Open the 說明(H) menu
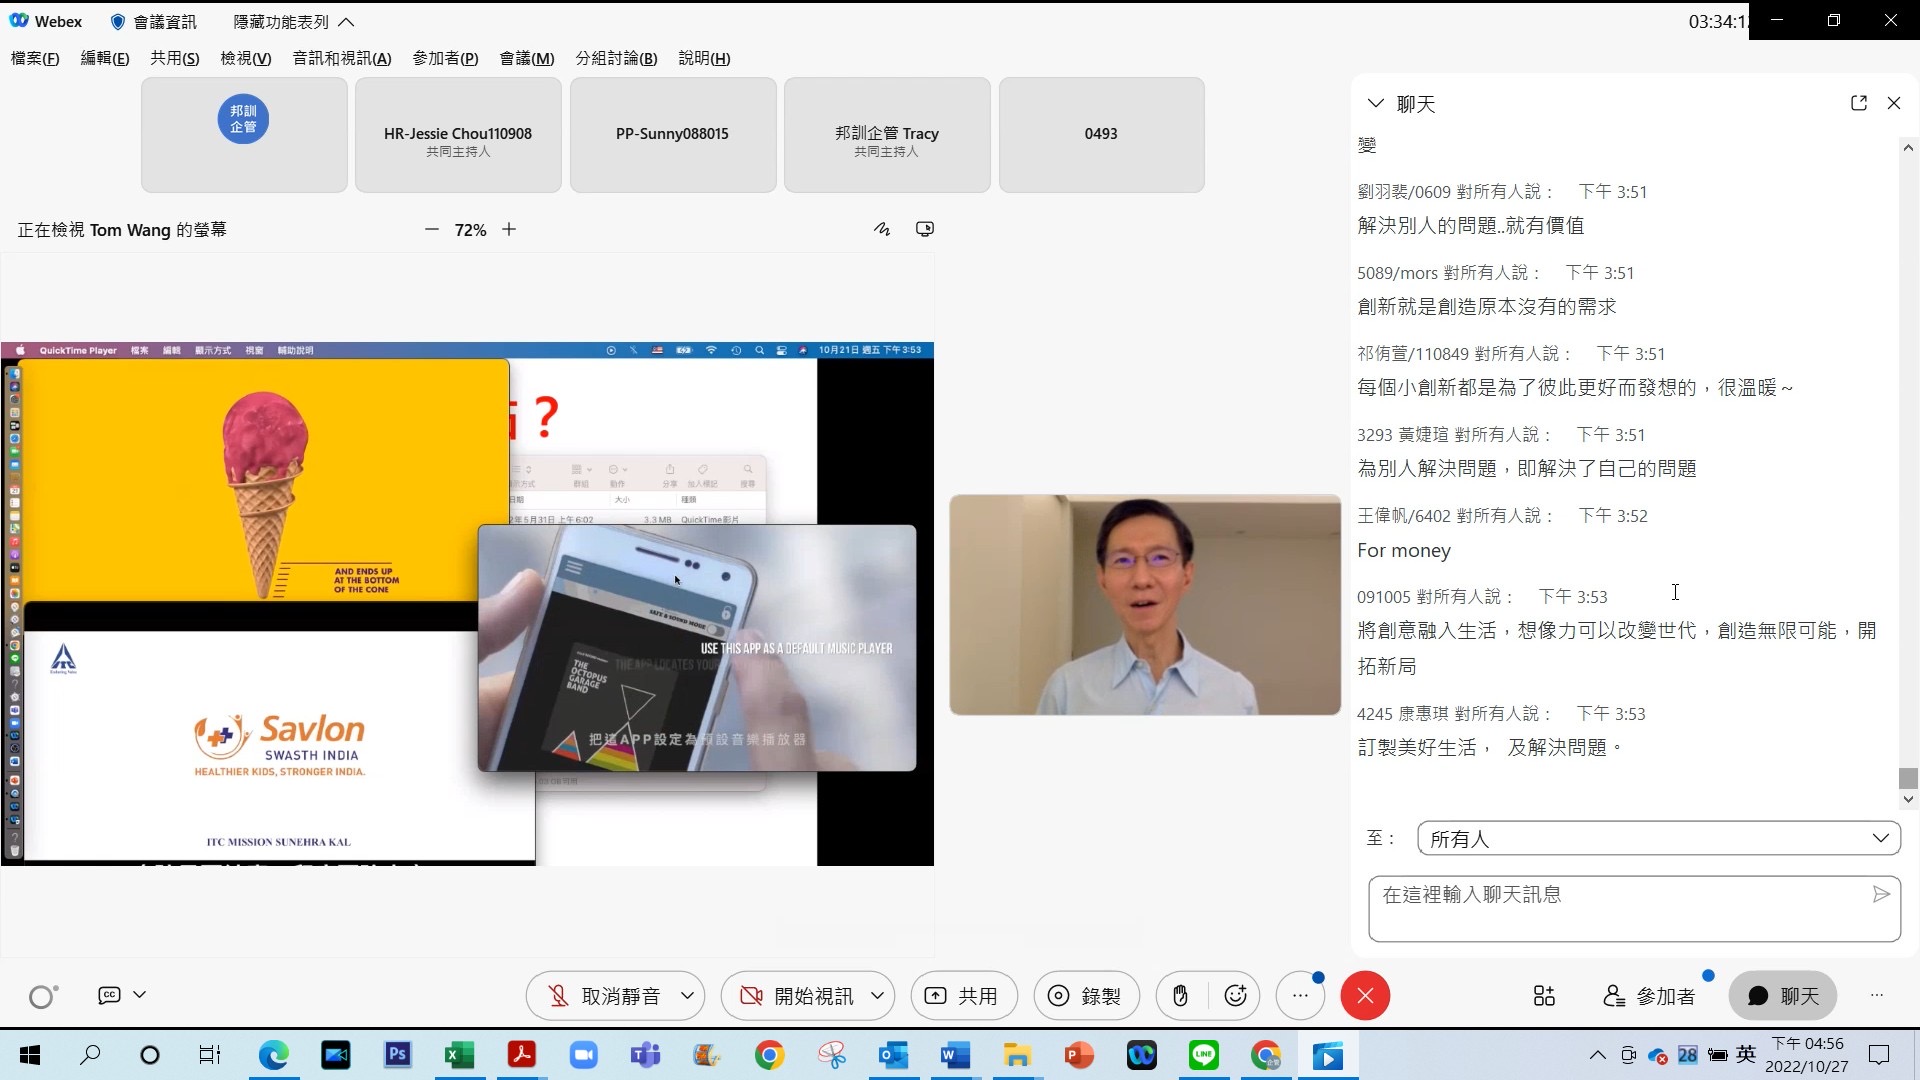1920x1080 pixels. coord(704,58)
